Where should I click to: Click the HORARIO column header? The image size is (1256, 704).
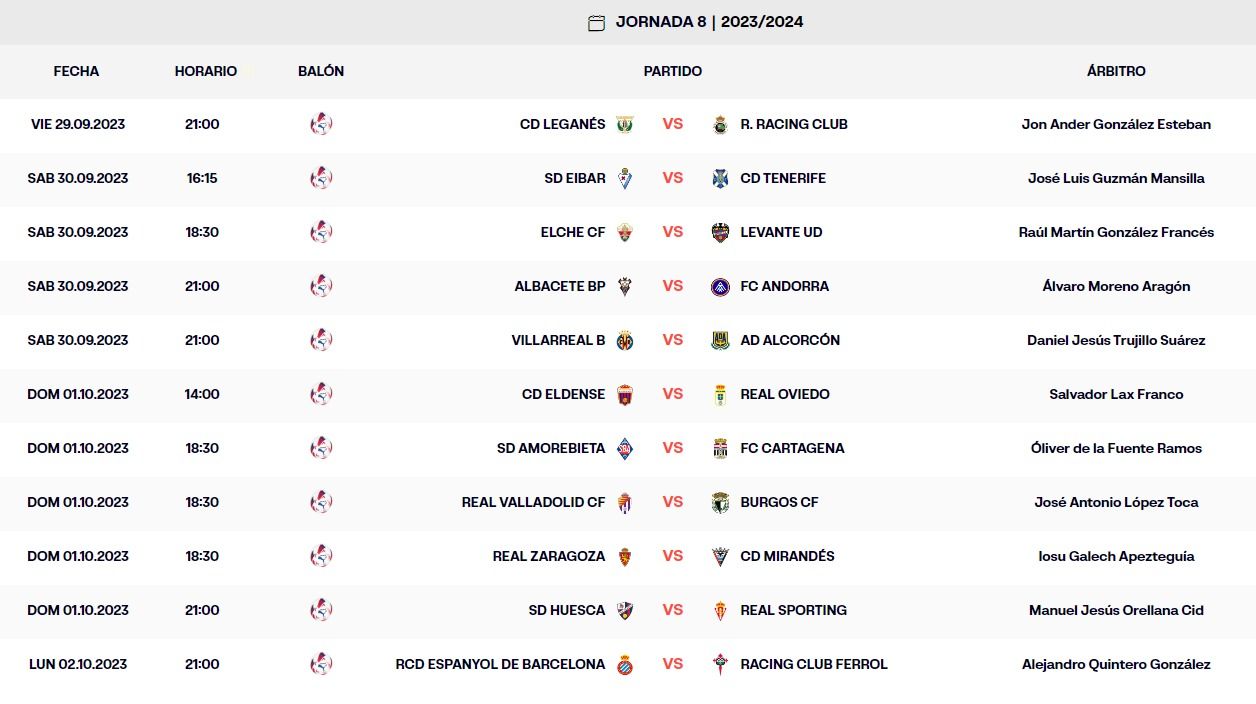click(x=206, y=72)
